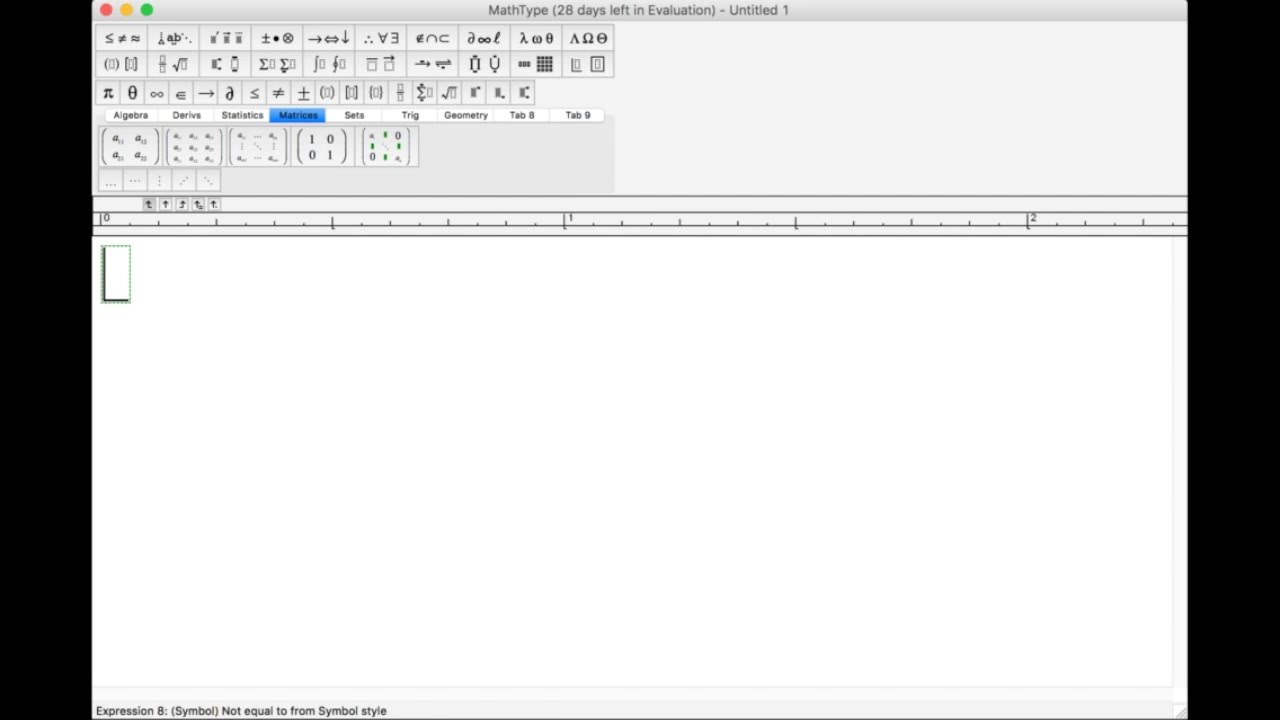Screen dimensions: 1280x720
Task: Insert the pi symbol
Action: [108, 93]
